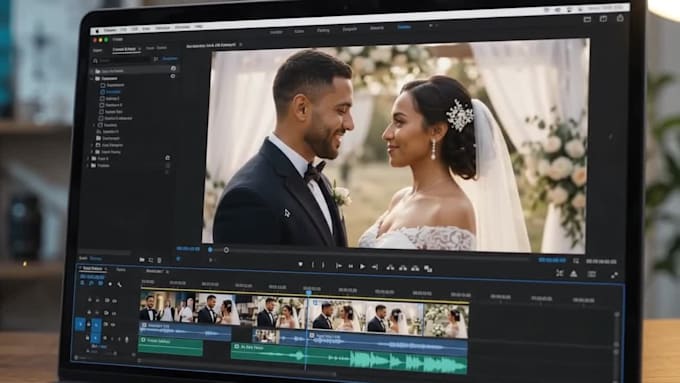Add a marker with the monitor marker icon

[x=300, y=264]
